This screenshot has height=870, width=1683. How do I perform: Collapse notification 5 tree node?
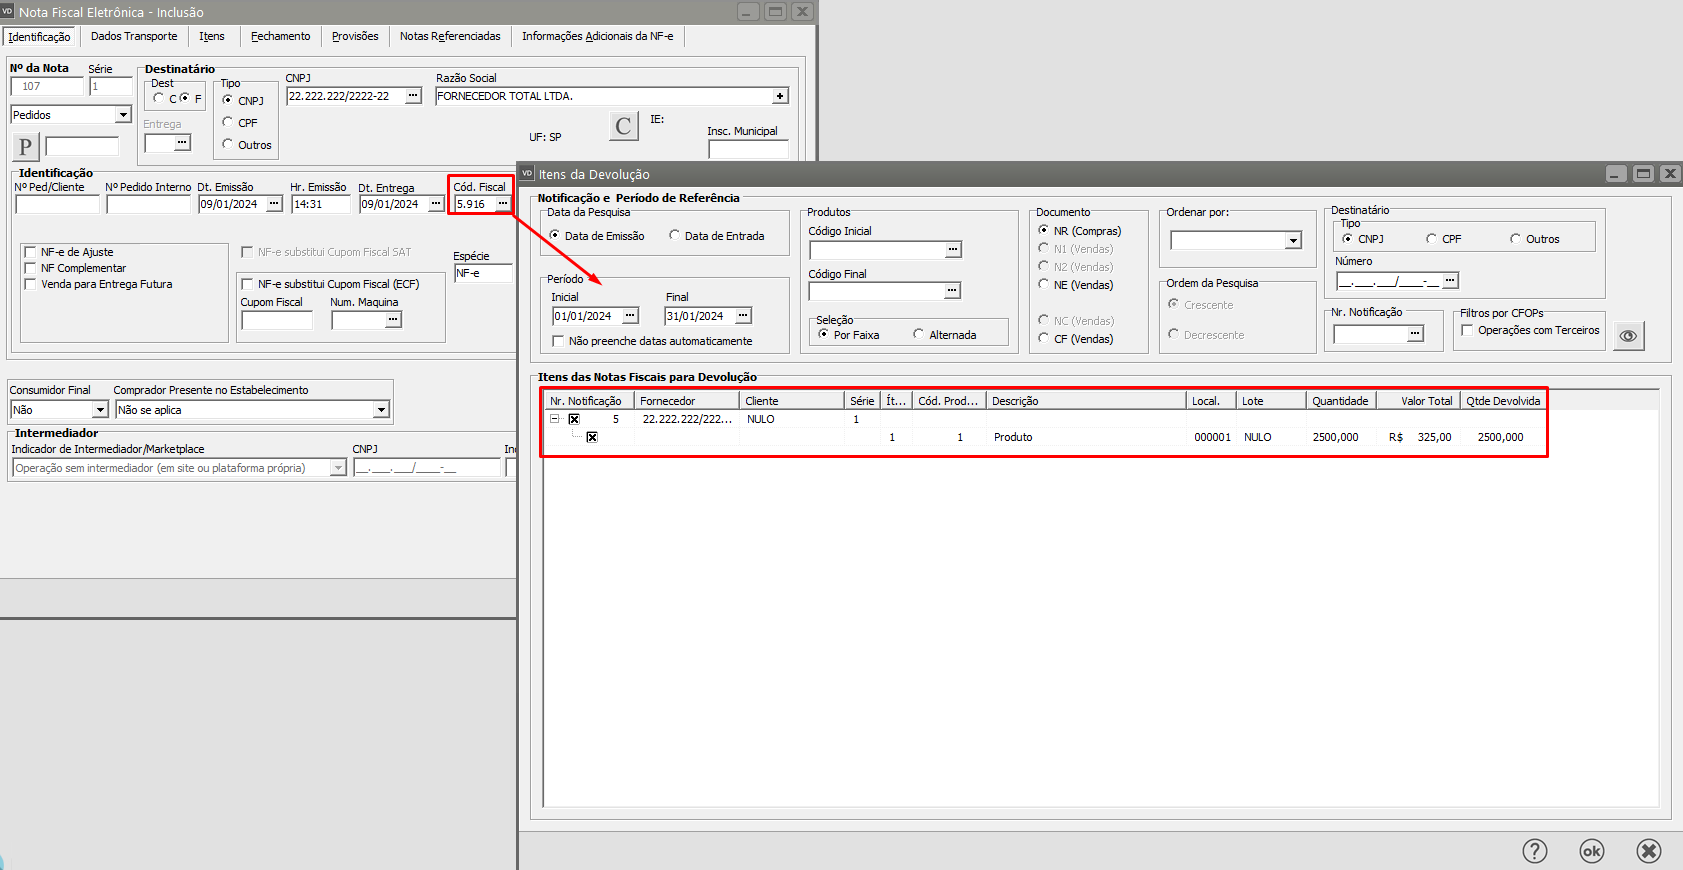pyautogui.click(x=555, y=419)
